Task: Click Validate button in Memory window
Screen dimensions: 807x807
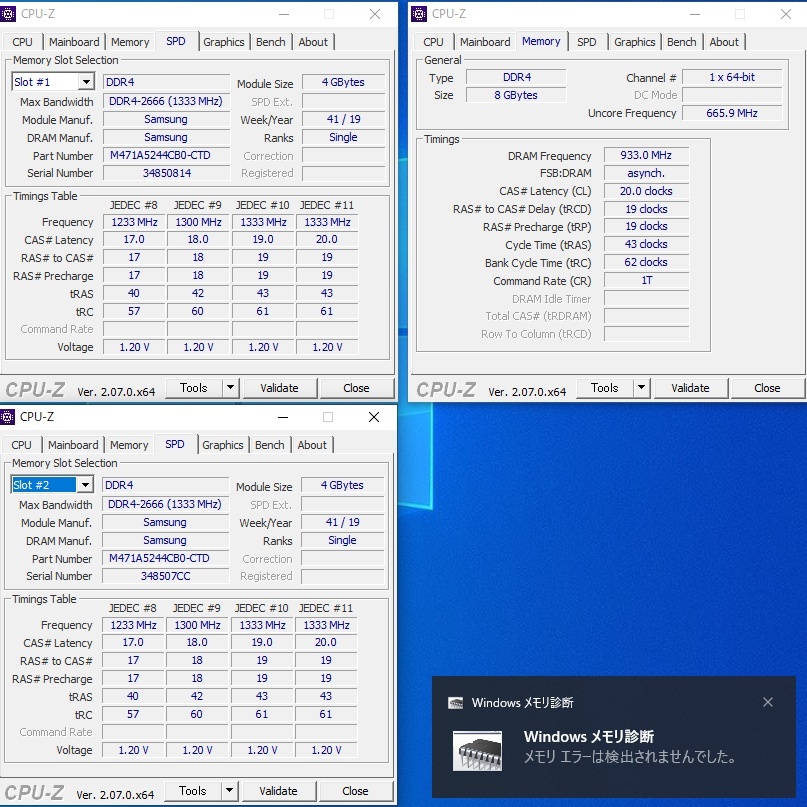Action: tap(690, 388)
